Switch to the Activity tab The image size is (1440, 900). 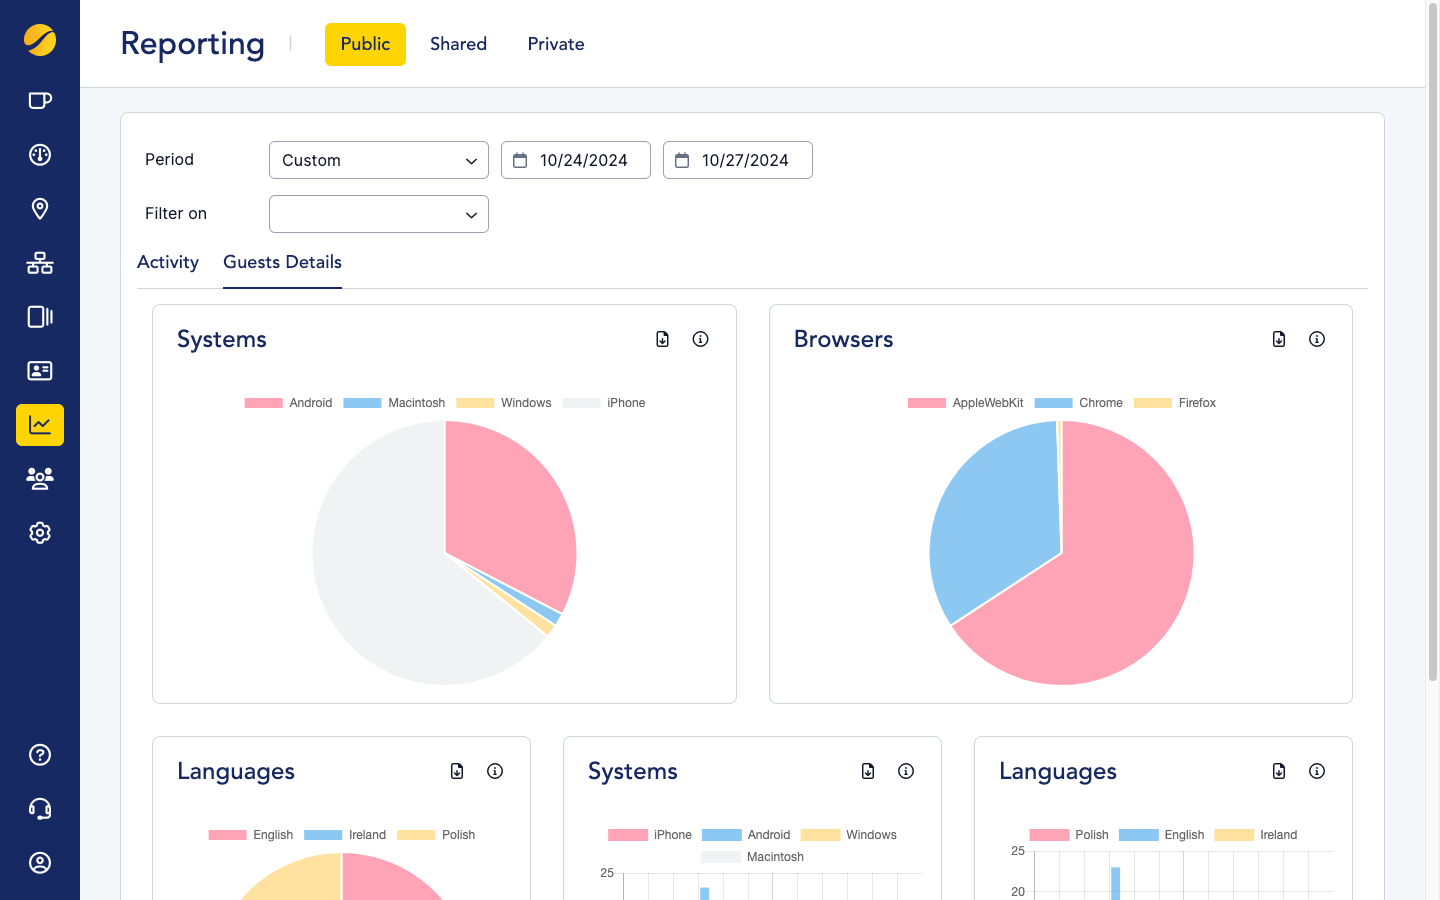[168, 262]
